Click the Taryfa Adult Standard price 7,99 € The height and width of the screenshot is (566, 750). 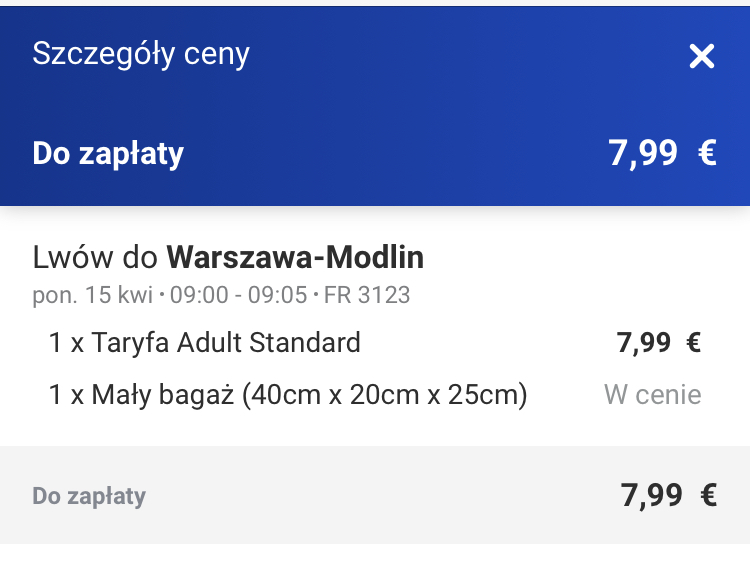click(x=659, y=343)
